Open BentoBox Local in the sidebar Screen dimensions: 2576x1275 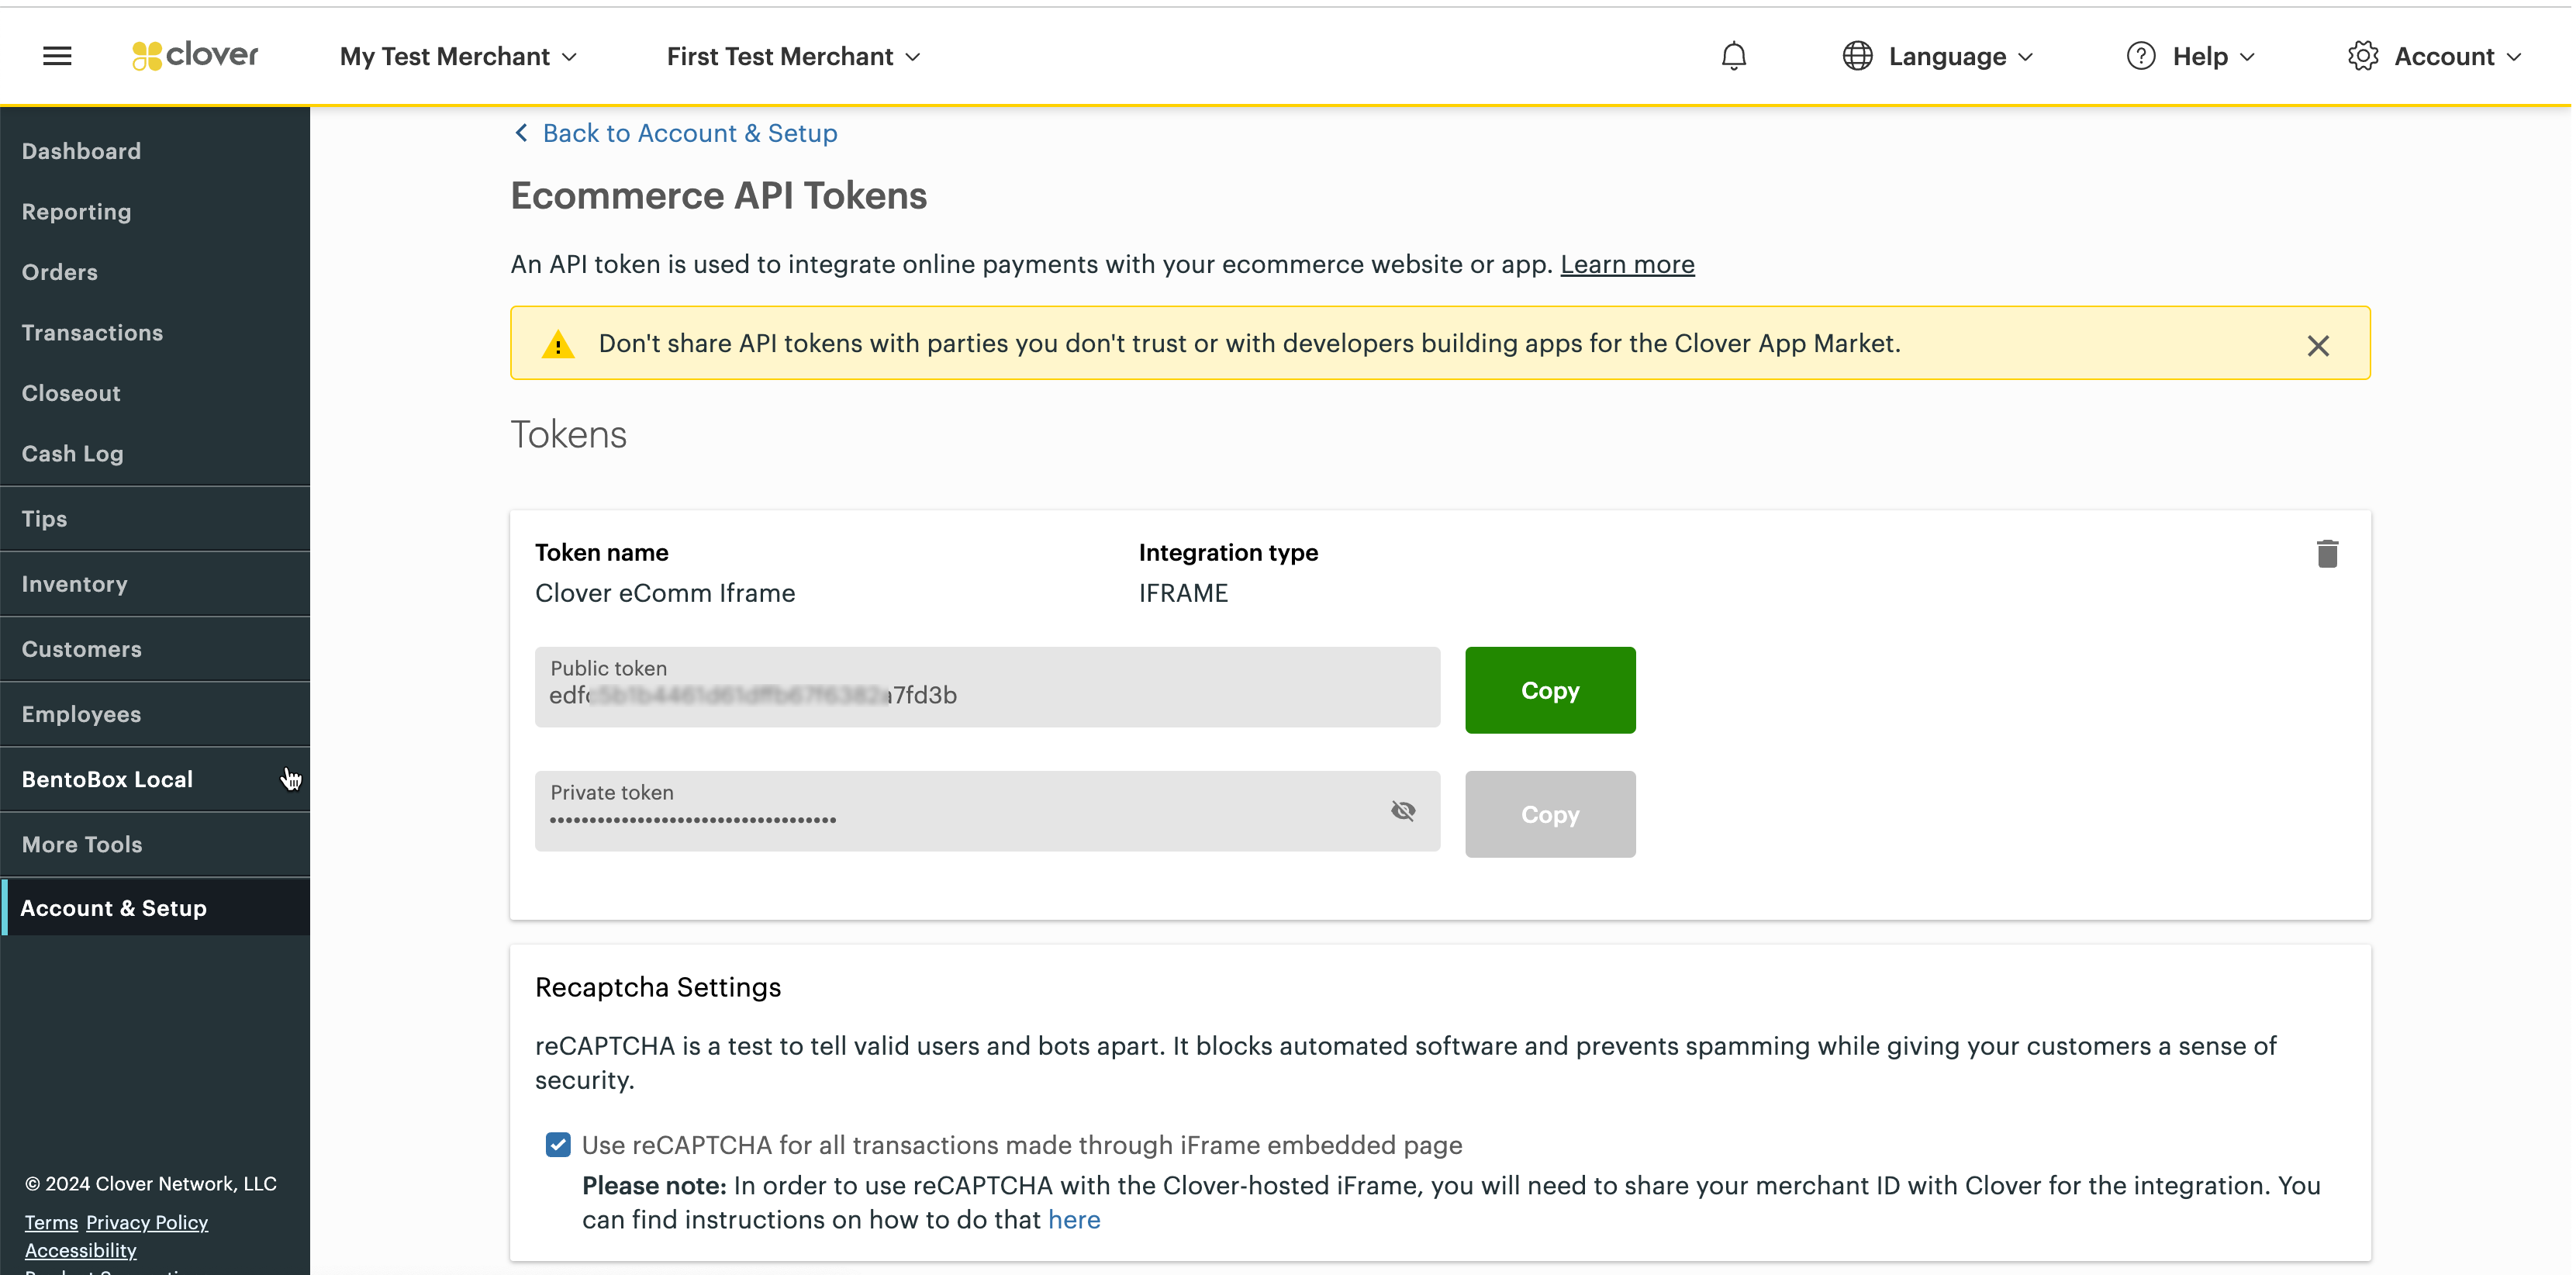155,779
